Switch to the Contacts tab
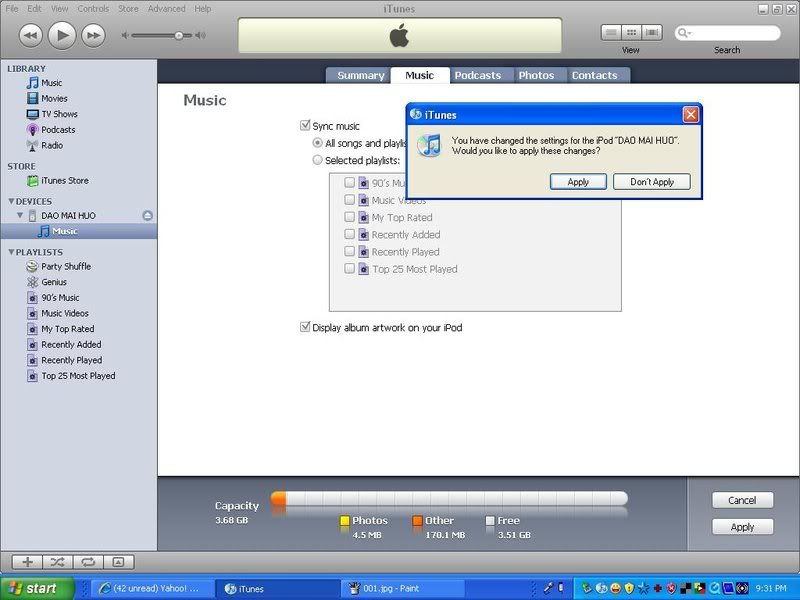Screen dimensions: 800x600 (594, 76)
